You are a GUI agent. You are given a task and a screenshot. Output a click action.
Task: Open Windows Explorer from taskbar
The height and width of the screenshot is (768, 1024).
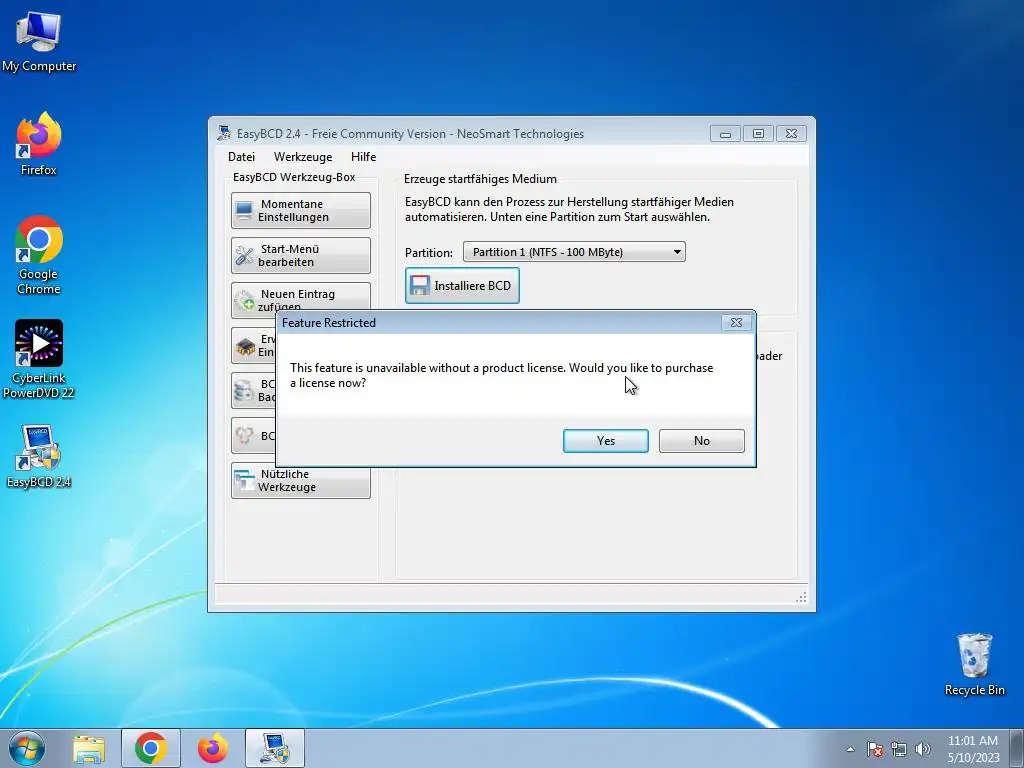tap(89, 749)
